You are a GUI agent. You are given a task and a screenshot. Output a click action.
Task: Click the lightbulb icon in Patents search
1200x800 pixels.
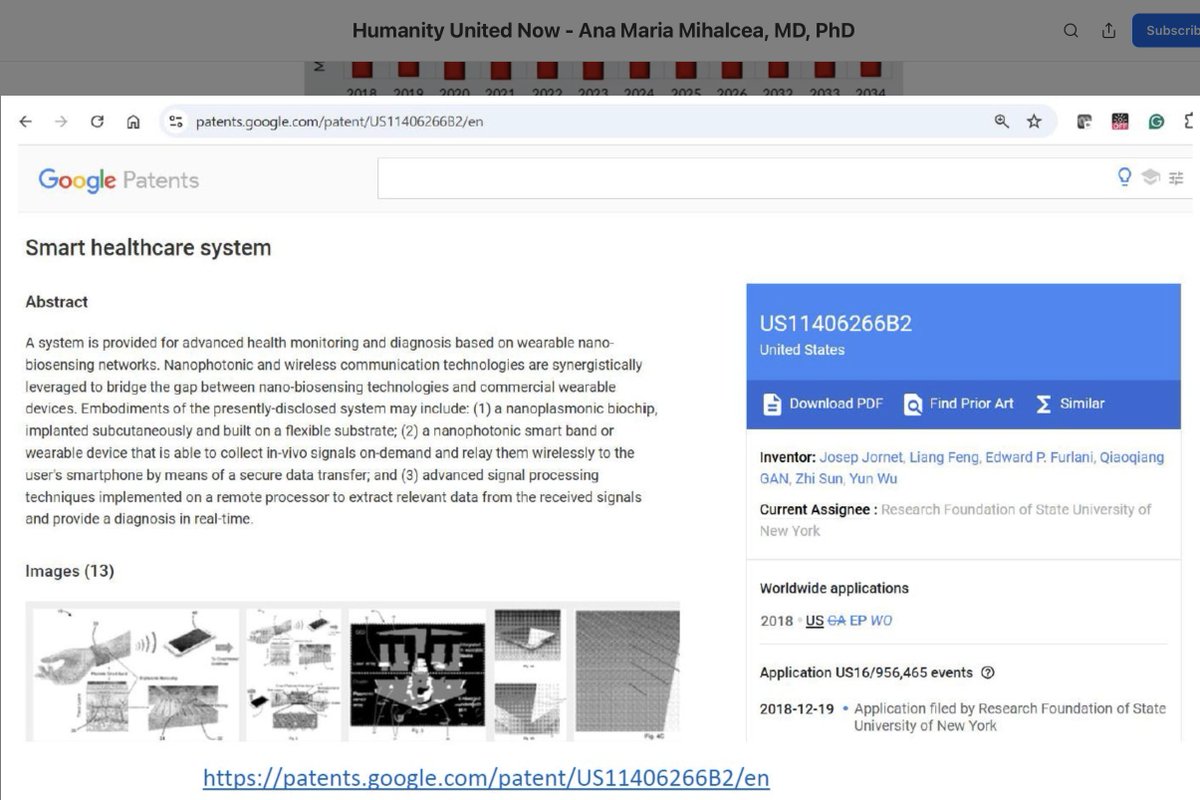1125,177
